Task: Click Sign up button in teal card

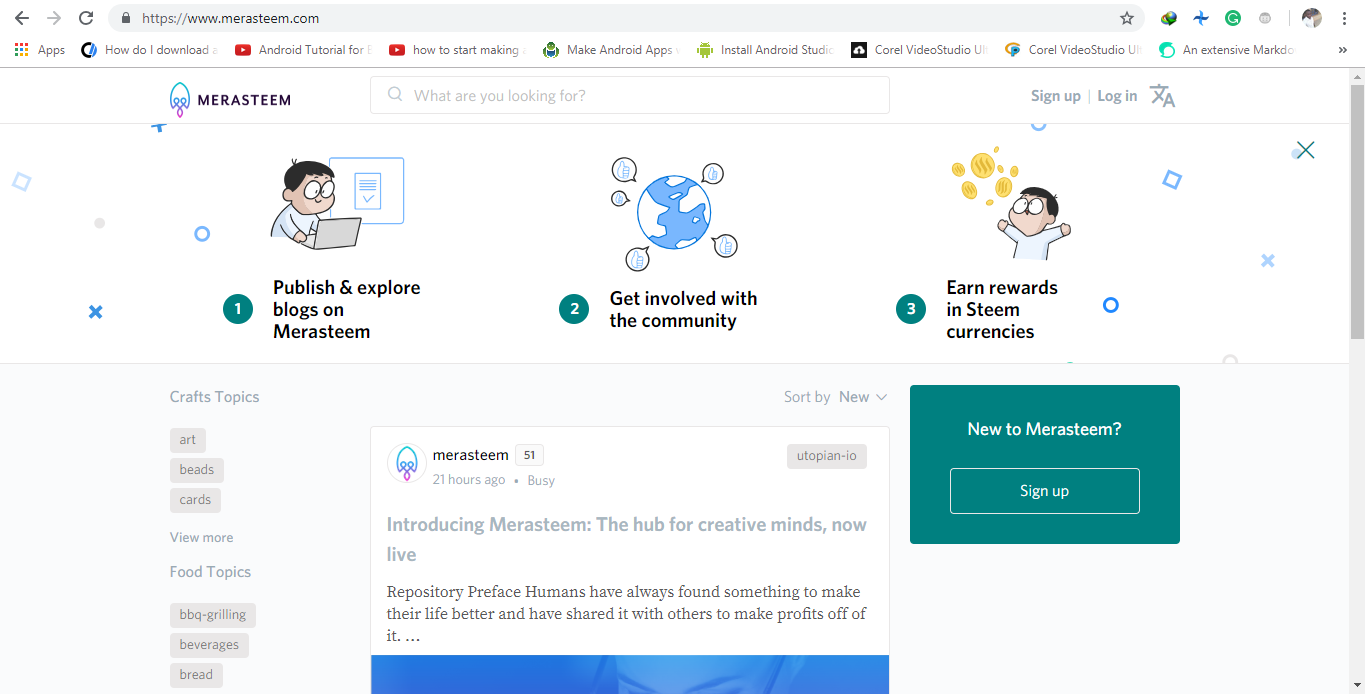Action: click(x=1045, y=491)
